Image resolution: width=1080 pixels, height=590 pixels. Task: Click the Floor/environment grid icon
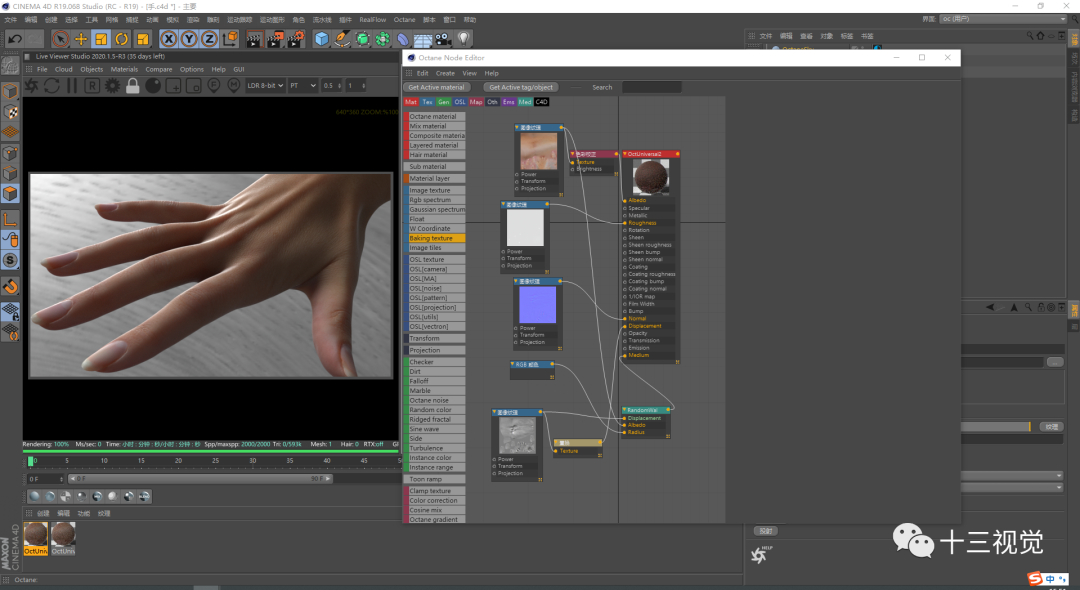pos(423,39)
